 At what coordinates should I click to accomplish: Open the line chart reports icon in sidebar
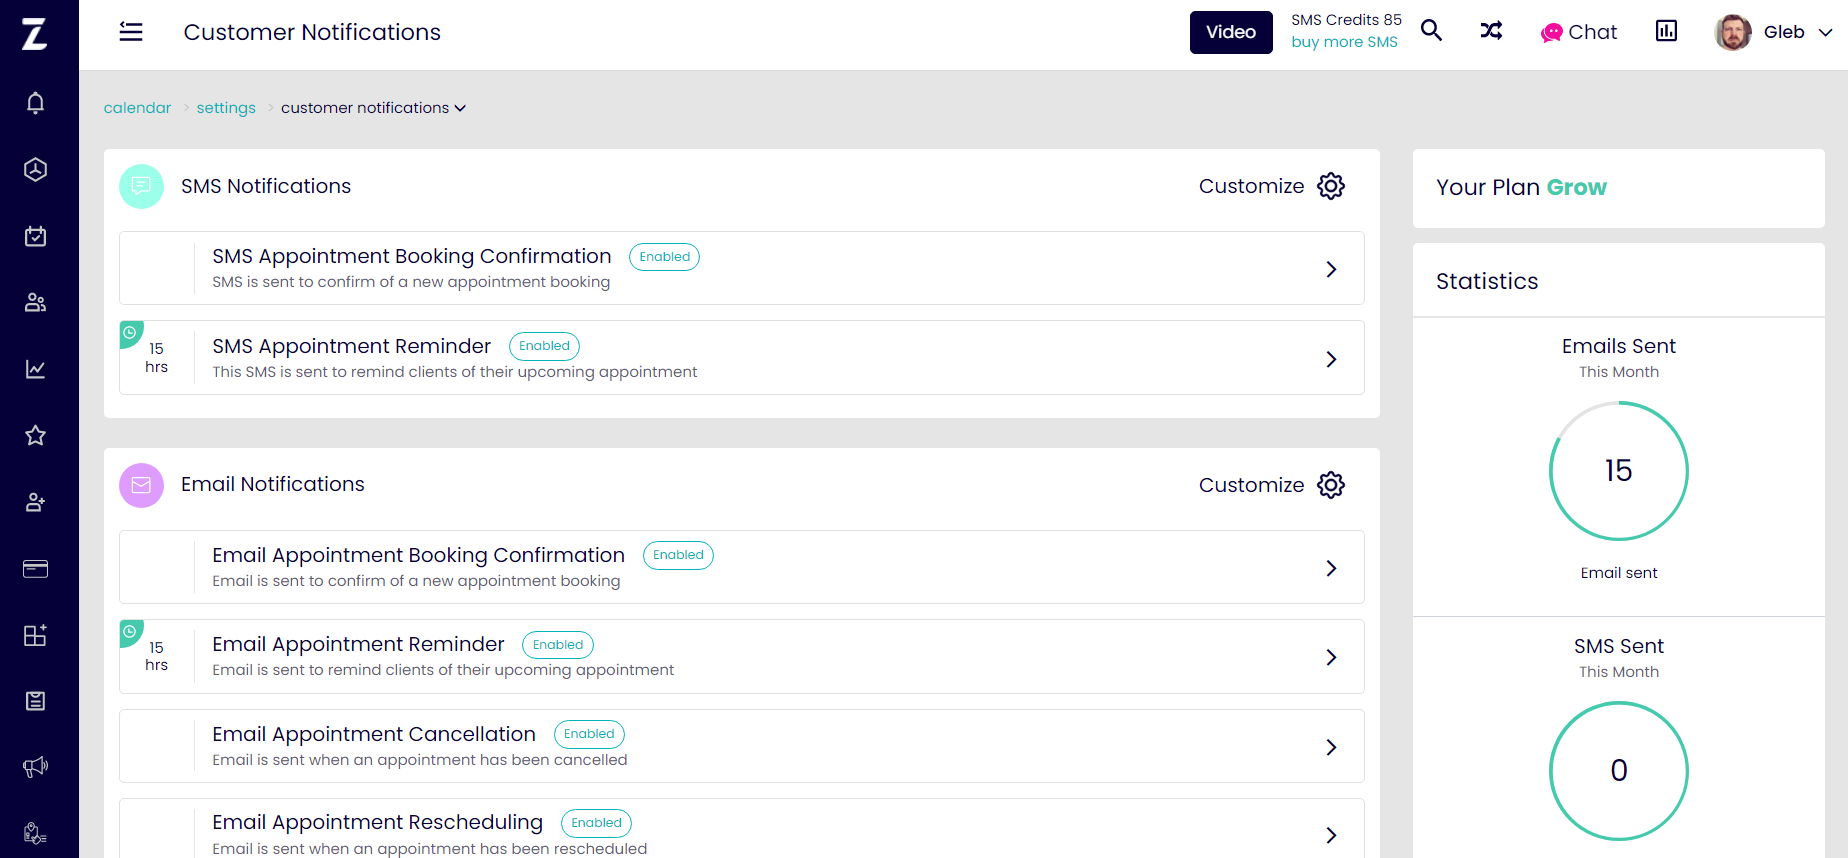pos(35,369)
